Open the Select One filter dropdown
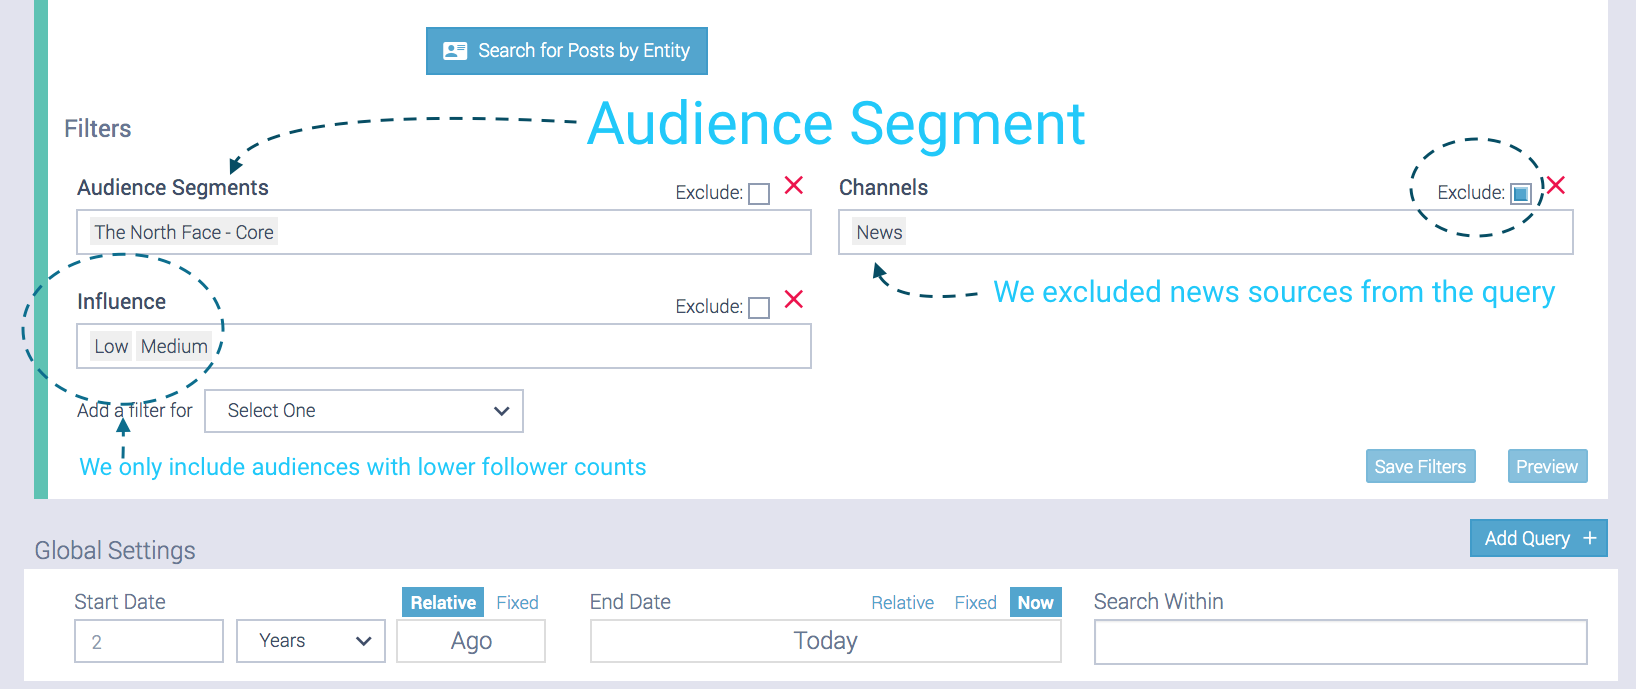 363,411
